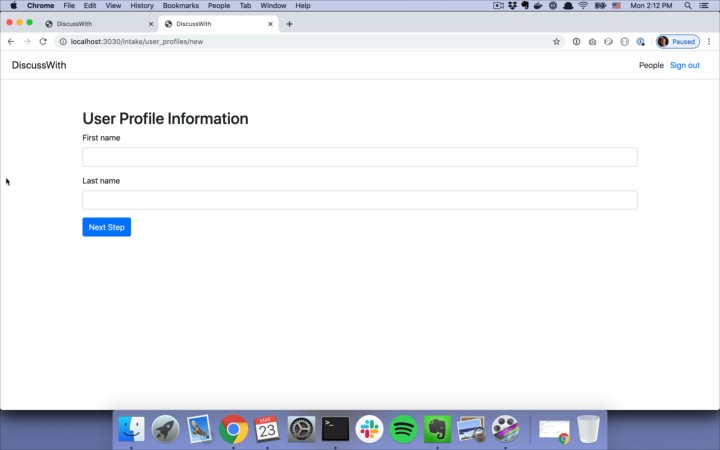Open Finder from the Dock

tap(131, 429)
